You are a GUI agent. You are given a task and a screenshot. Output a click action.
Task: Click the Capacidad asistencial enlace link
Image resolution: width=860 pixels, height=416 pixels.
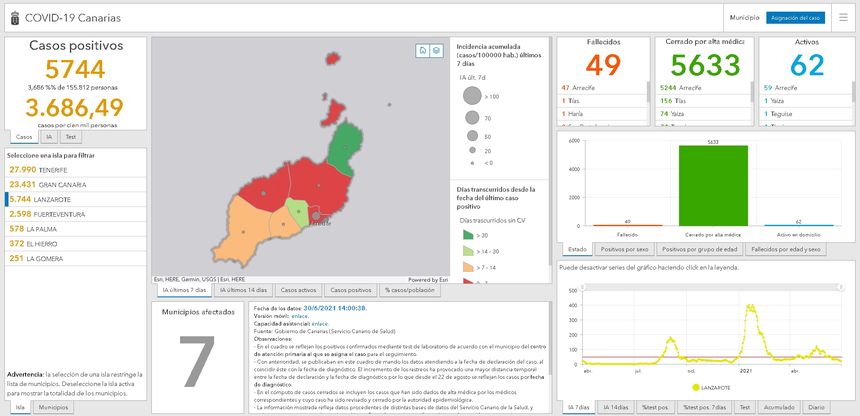tap(318, 323)
